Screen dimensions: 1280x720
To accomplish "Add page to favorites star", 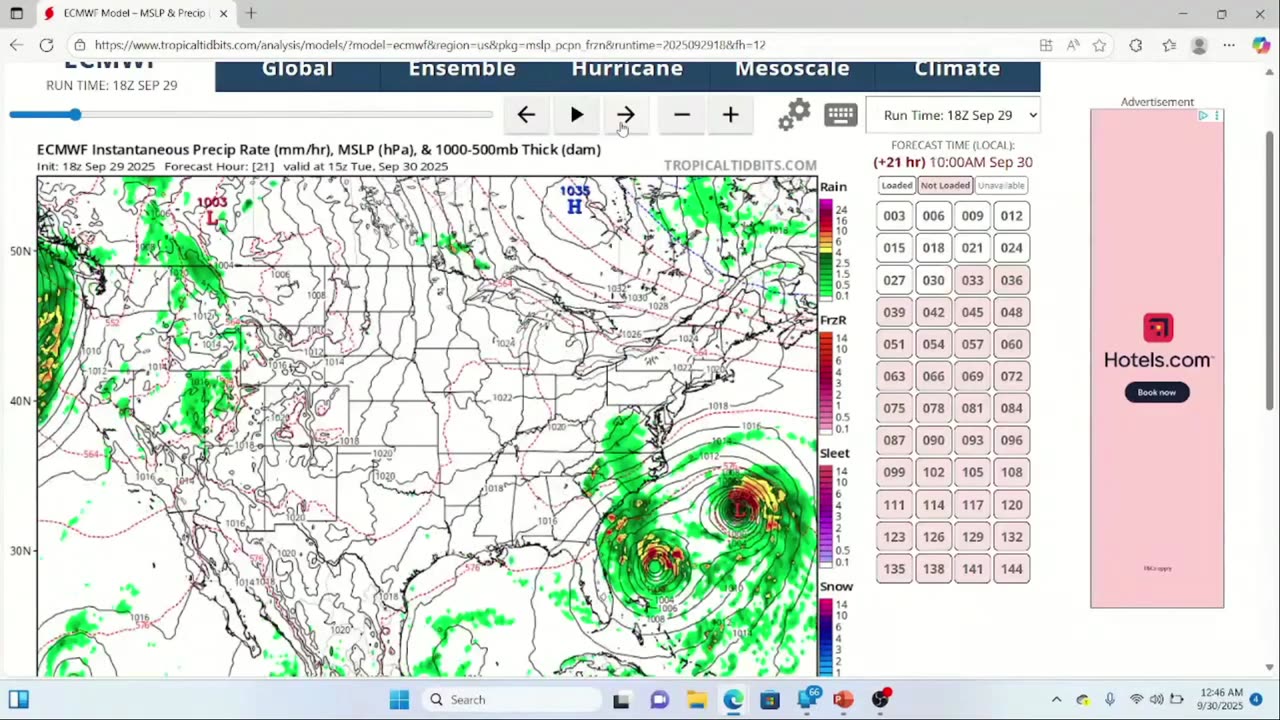I will click(x=1100, y=45).
